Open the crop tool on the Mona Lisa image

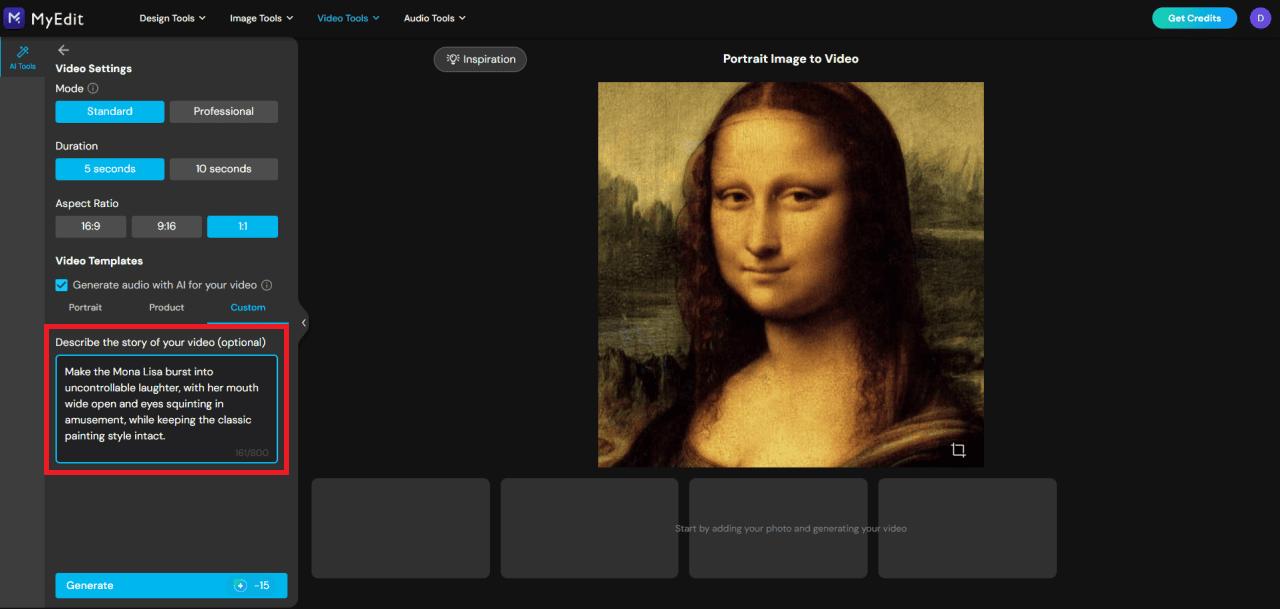pos(959,451)
